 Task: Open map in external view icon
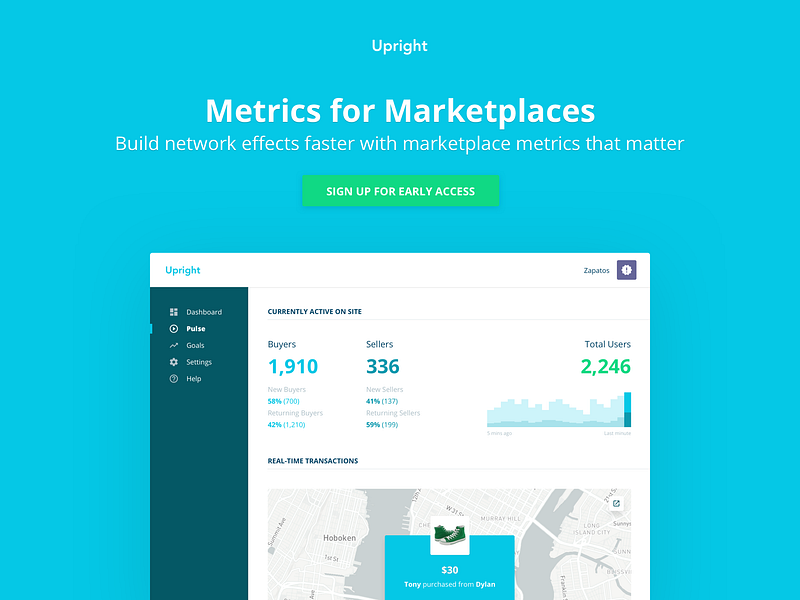(616, 504)
